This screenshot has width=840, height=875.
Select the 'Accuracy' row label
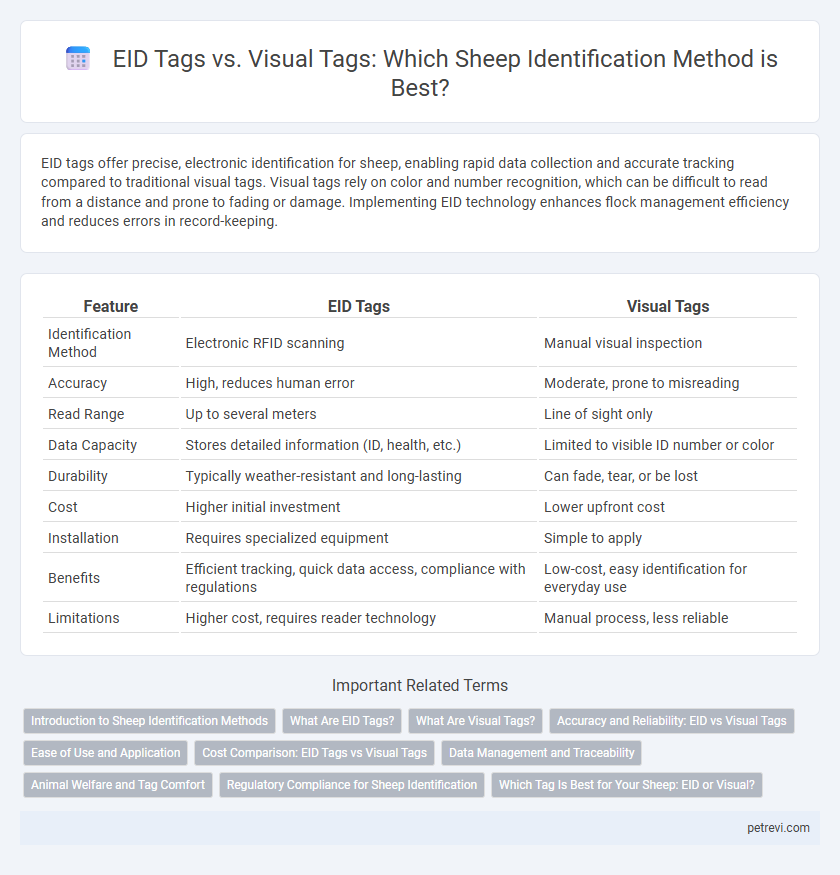(x=111, y=383)
